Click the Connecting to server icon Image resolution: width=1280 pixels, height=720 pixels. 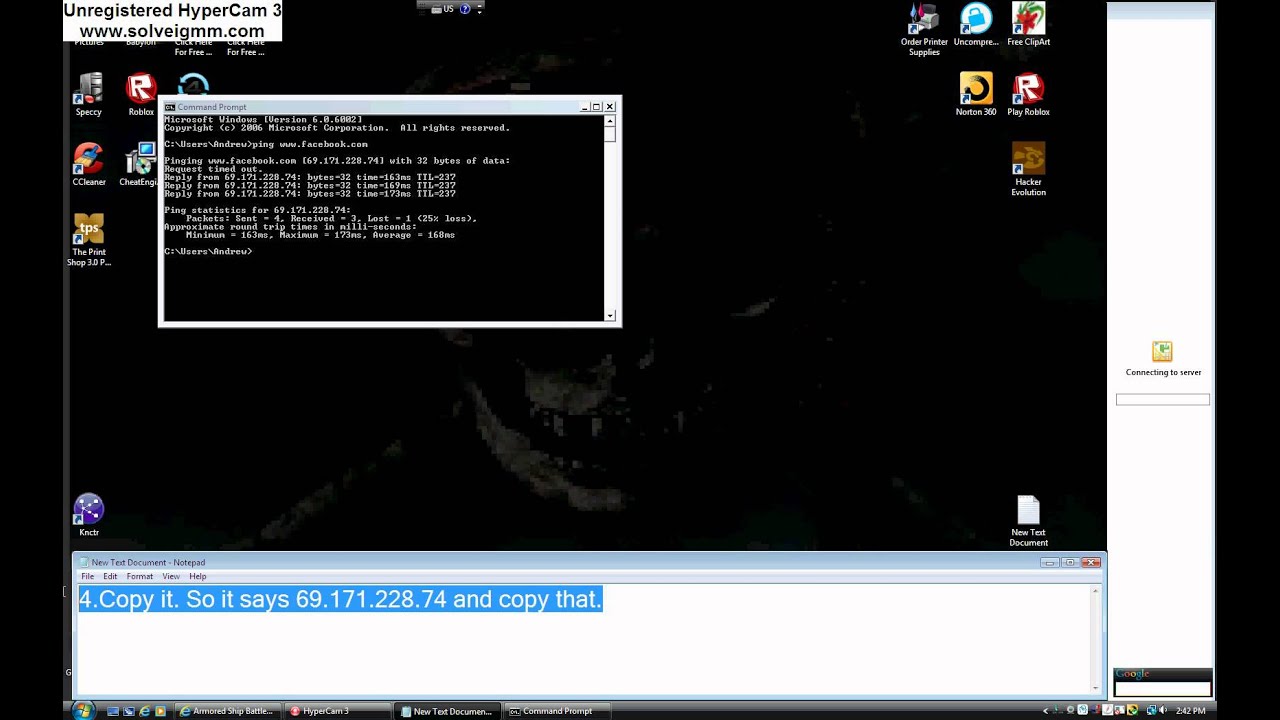[x=1162, y=351]
